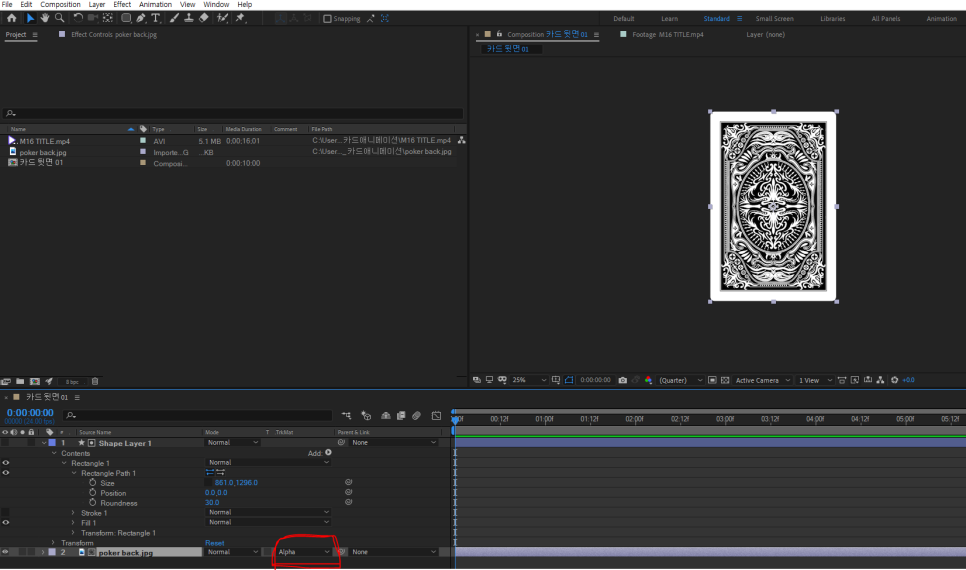This screenshot has height=570, width=966.
Task: Create a new folder in Project panel
Action: 20,381
